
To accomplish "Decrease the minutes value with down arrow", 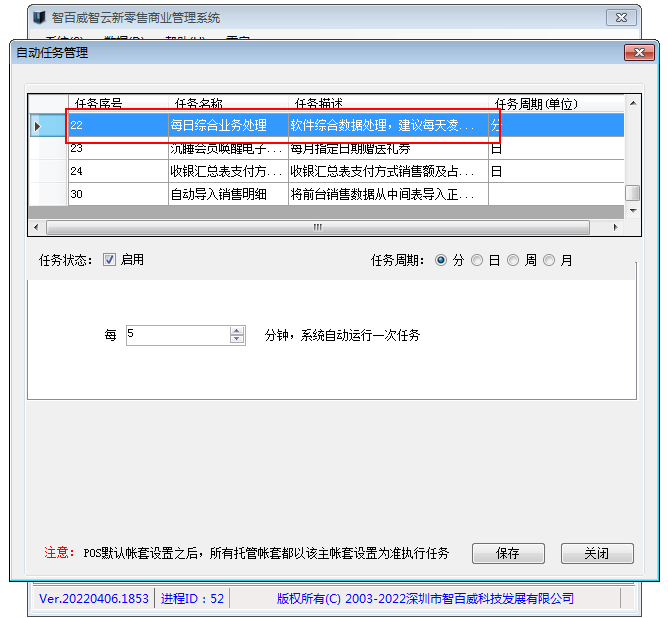I will [236, 340].
